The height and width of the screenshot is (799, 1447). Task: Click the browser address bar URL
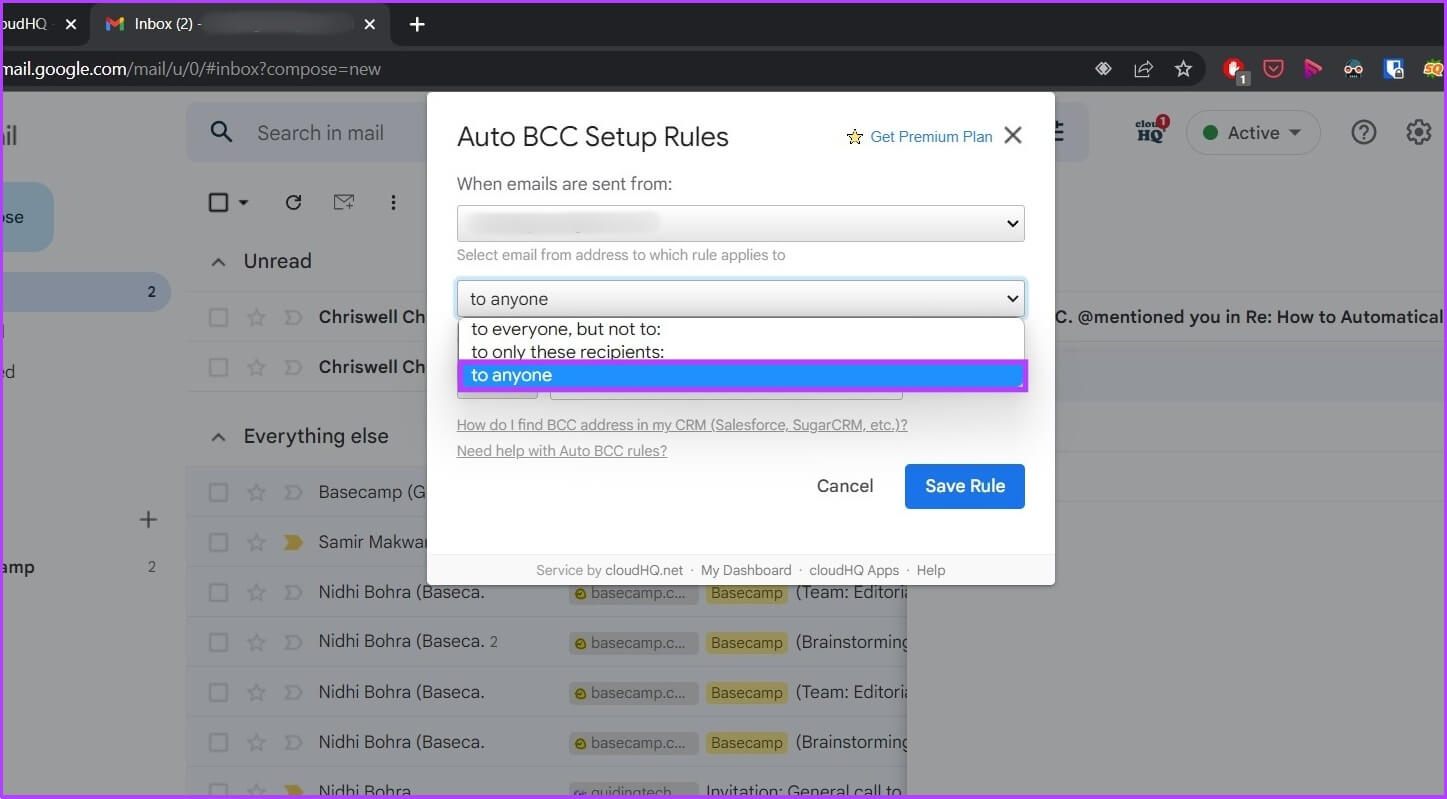[192, 69]
